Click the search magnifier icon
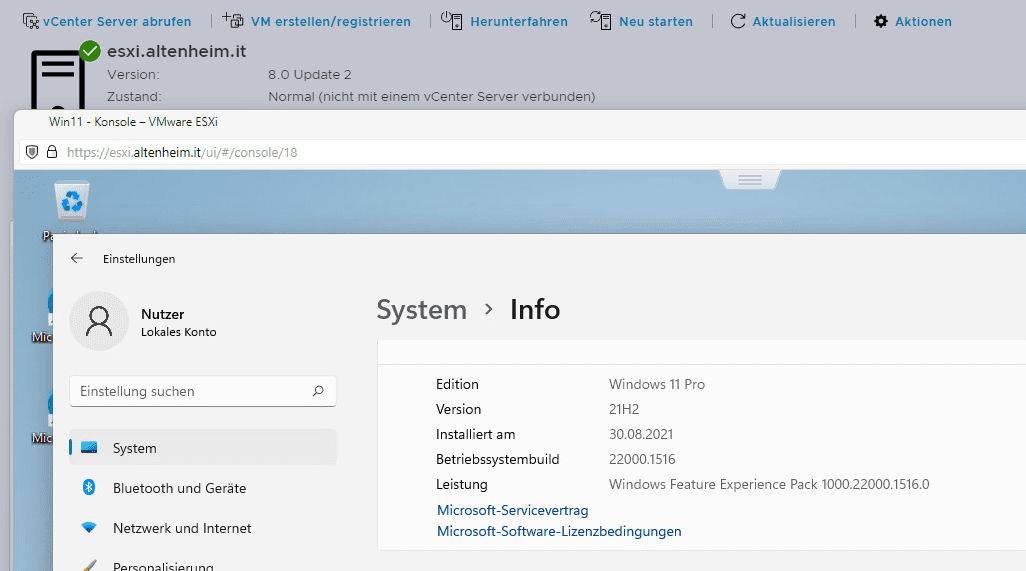 [318, 391]
